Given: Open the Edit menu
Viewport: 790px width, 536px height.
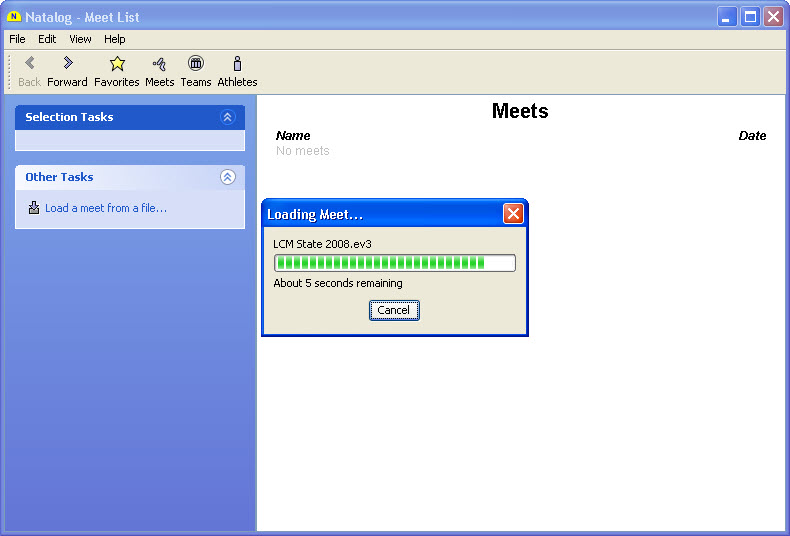Looking at the screenshot, I should click(x=47, y=39).
